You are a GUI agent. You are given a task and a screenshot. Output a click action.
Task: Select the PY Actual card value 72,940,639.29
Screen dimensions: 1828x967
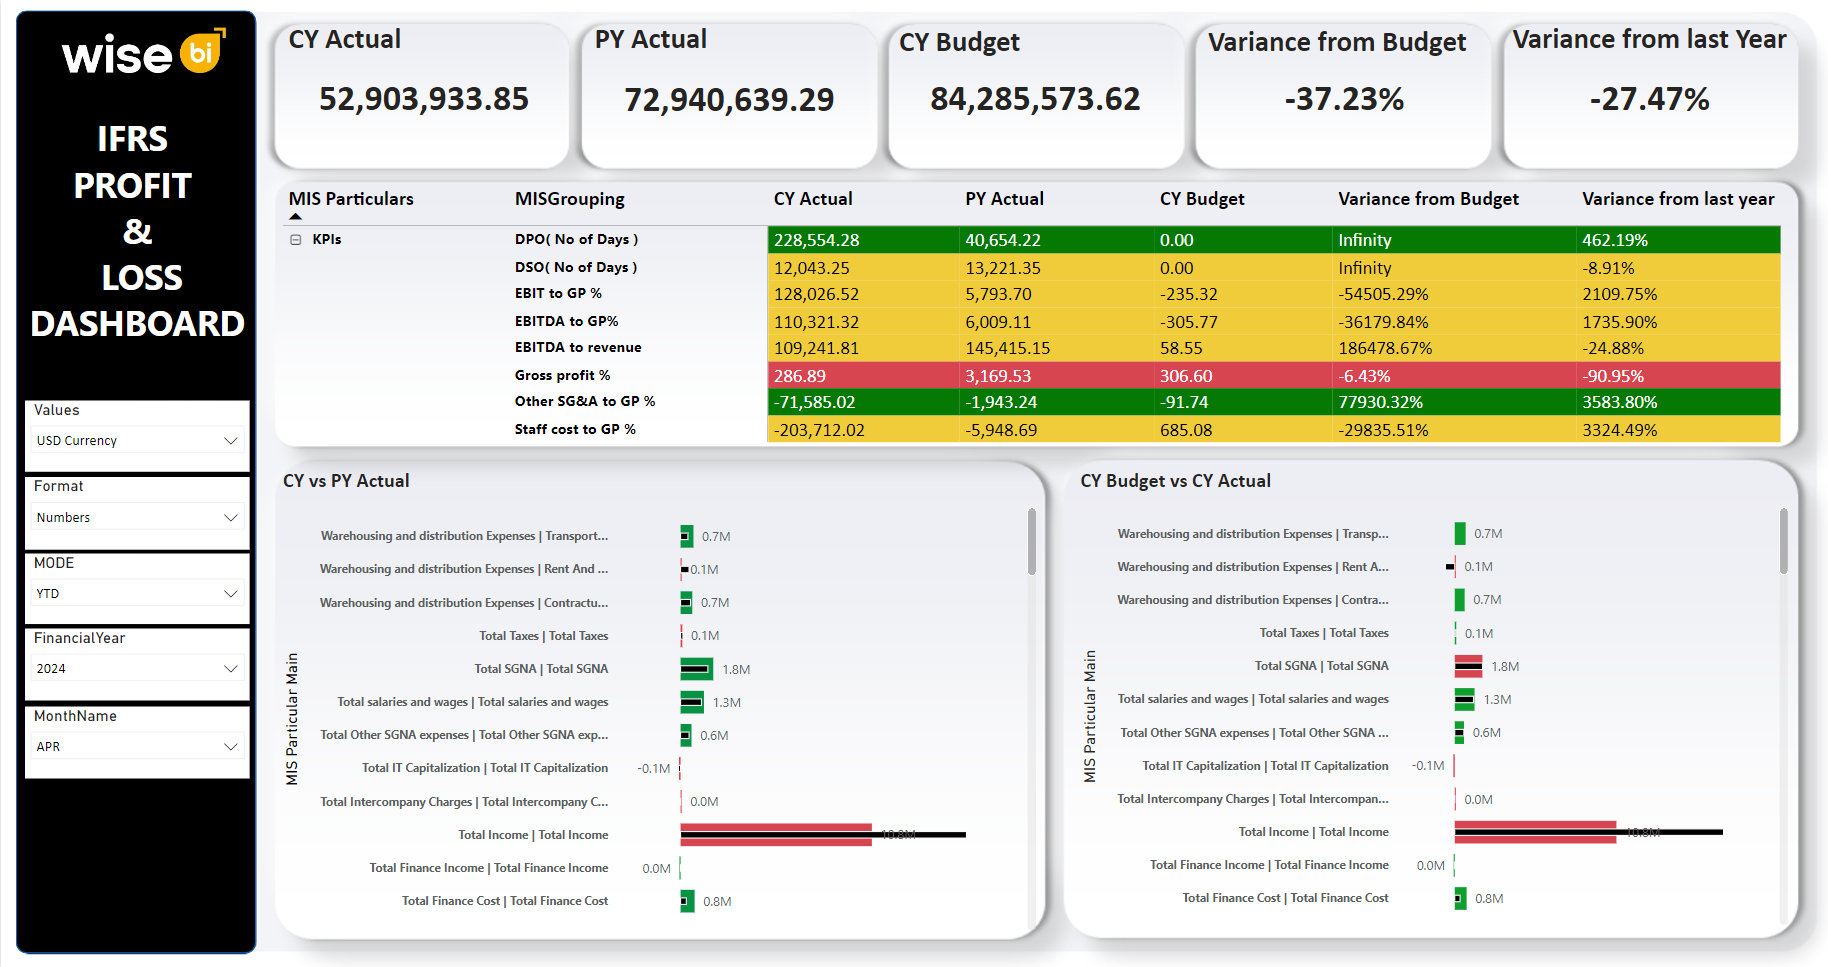[729, 100]
